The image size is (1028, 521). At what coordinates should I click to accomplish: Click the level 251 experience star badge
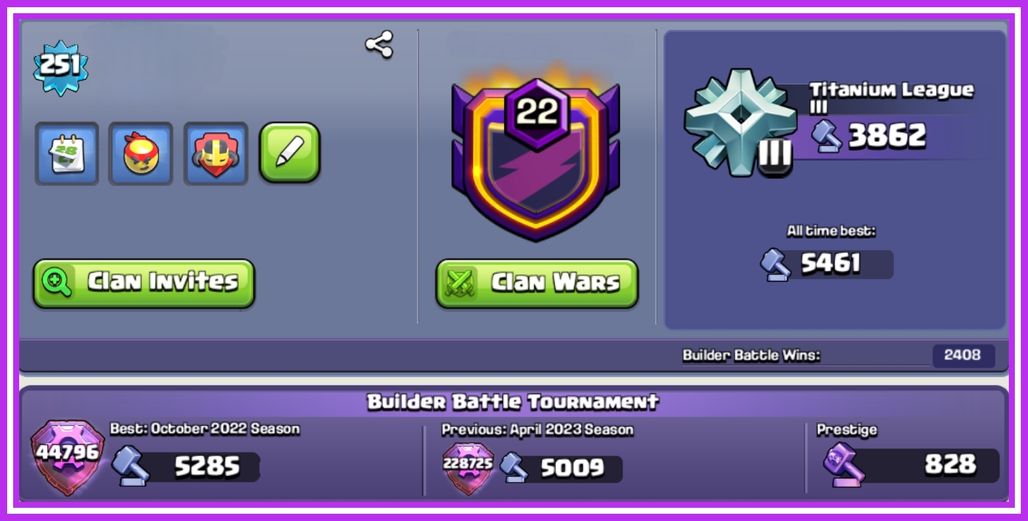coord(60,66)
